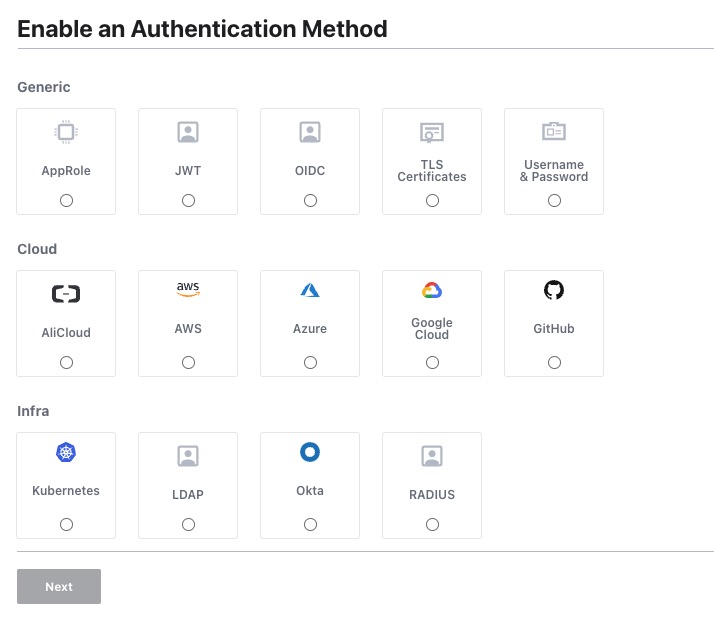Click the AWS label text
The width and height of the screenshot is (714, 635).
[188, 329]
